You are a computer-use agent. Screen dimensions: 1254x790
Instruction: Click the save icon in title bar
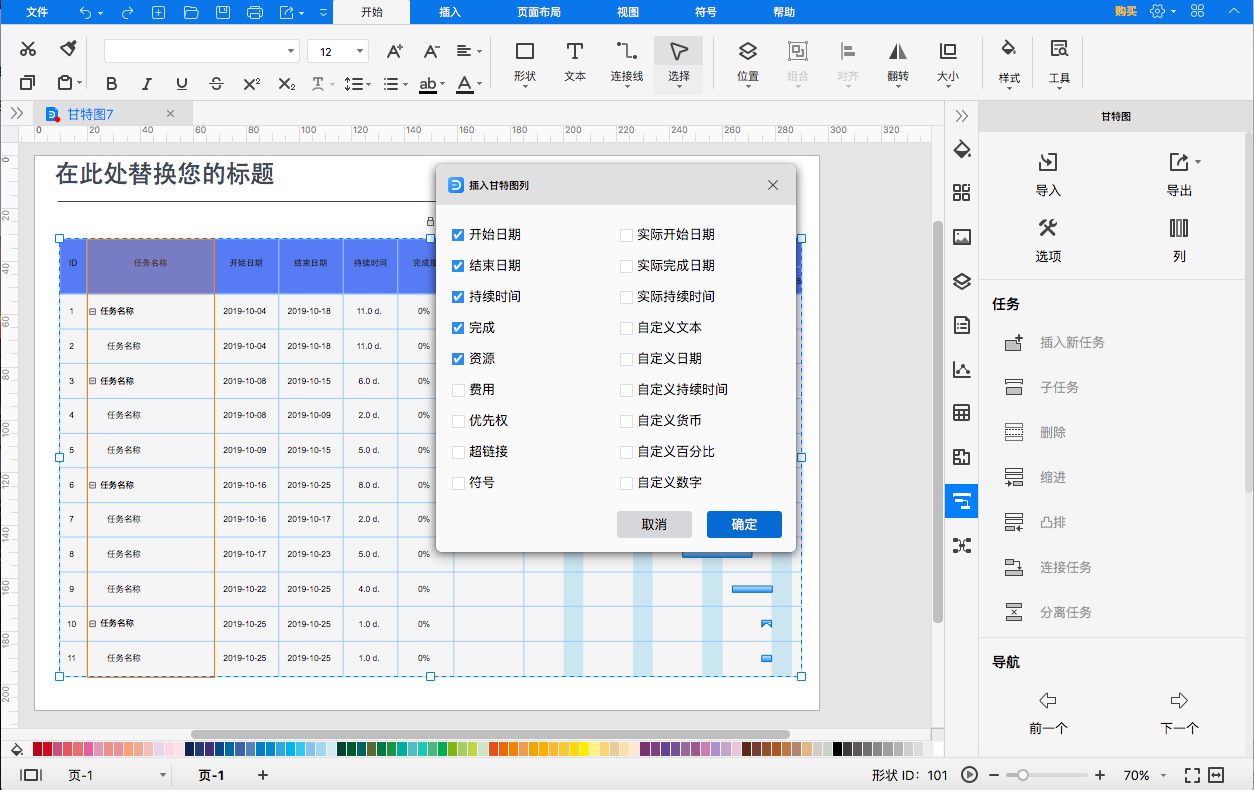(223, 12)
